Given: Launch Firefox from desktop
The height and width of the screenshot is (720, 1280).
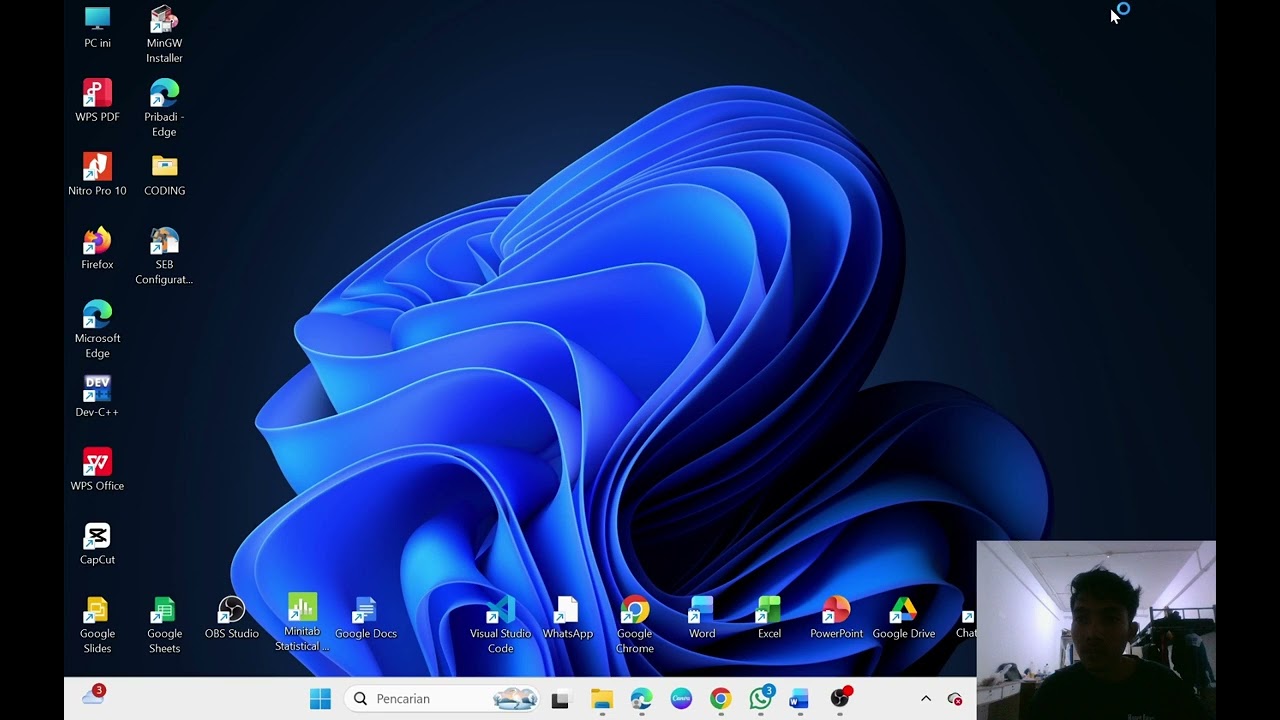Looking at the screenshot, I should [x=97, y=249].
